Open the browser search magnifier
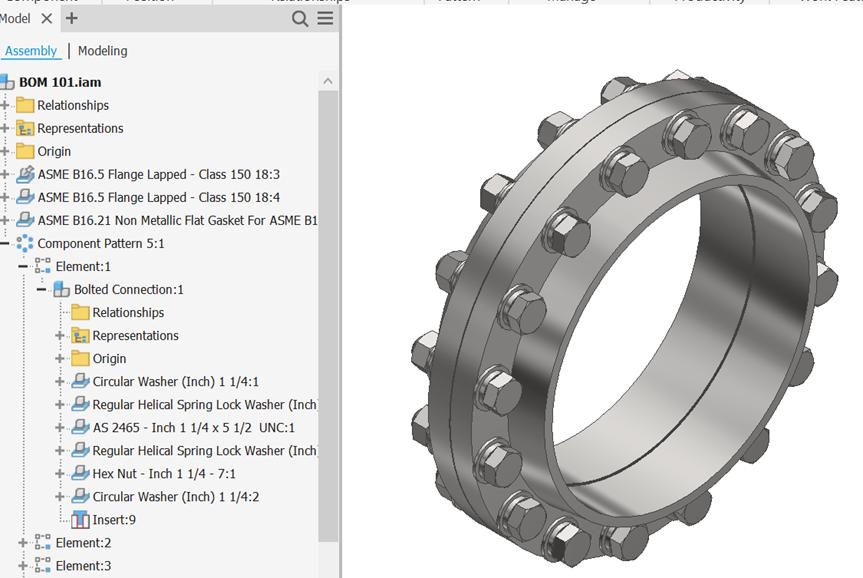863x578 pixels. (300, 19)
